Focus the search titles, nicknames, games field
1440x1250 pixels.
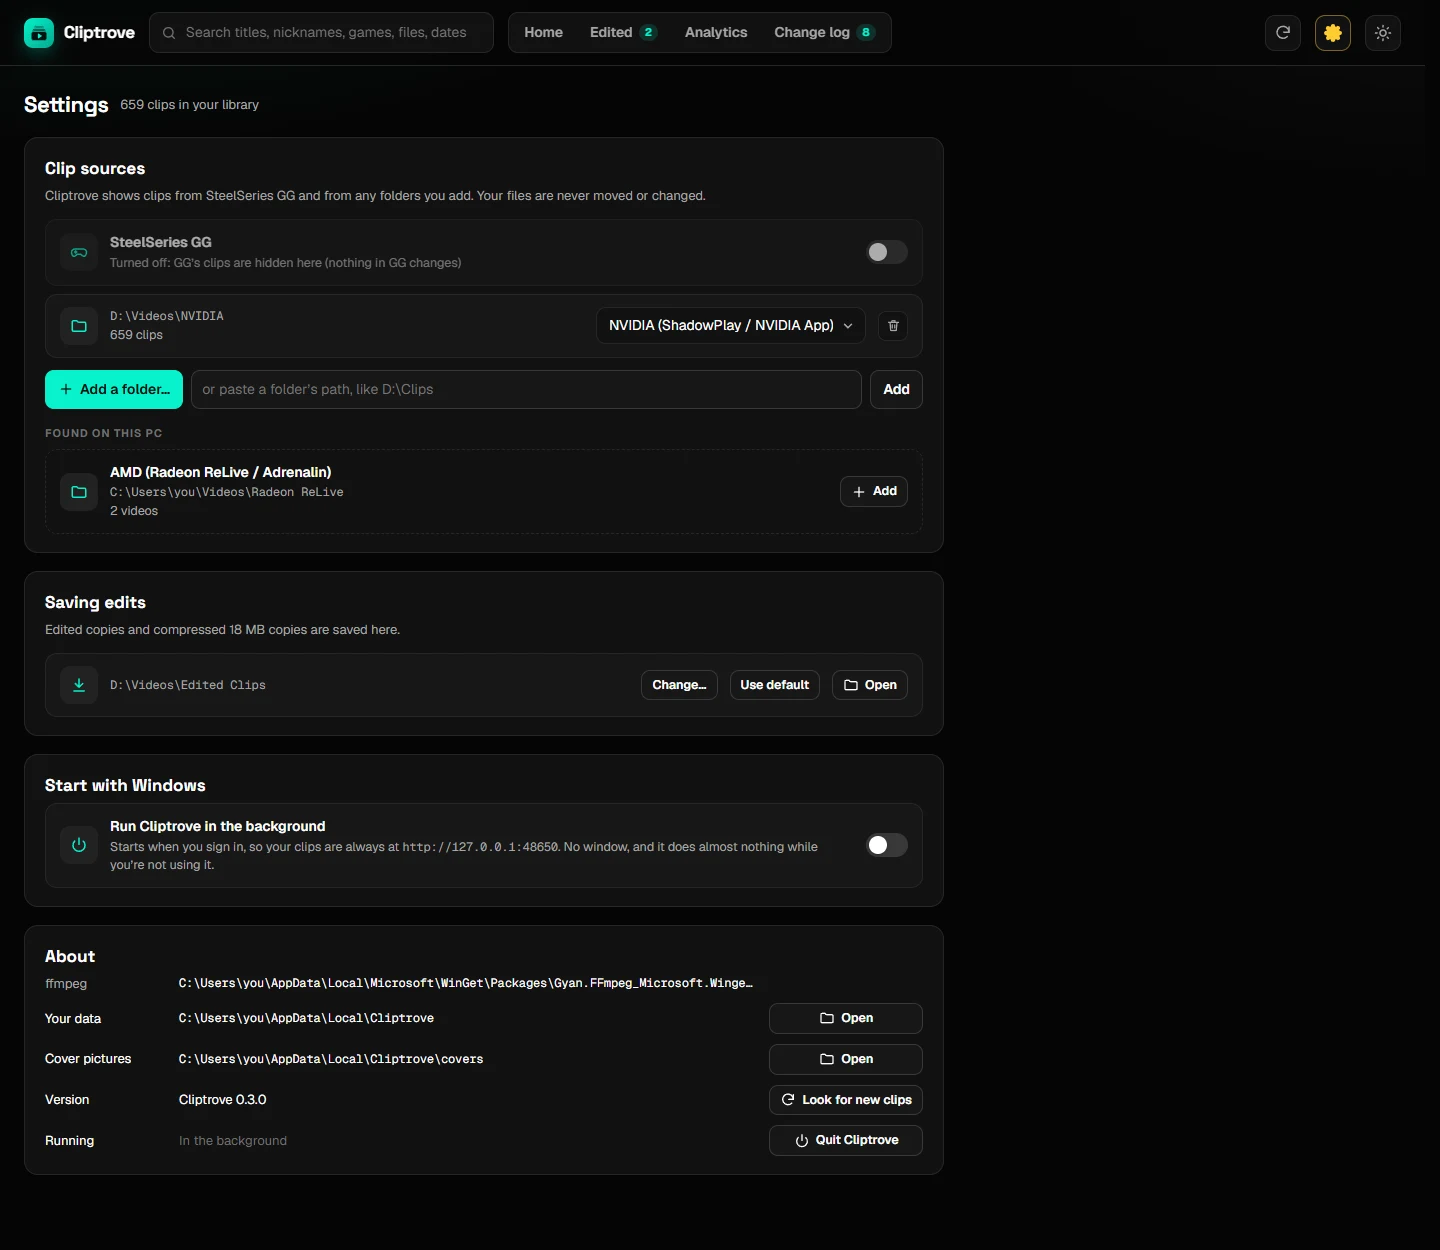321,33
